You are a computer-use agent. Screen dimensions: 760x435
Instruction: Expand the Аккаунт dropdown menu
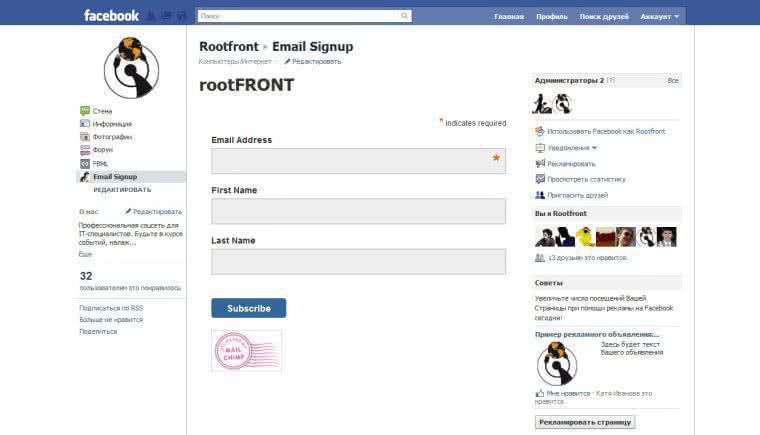tap(659, 16)
